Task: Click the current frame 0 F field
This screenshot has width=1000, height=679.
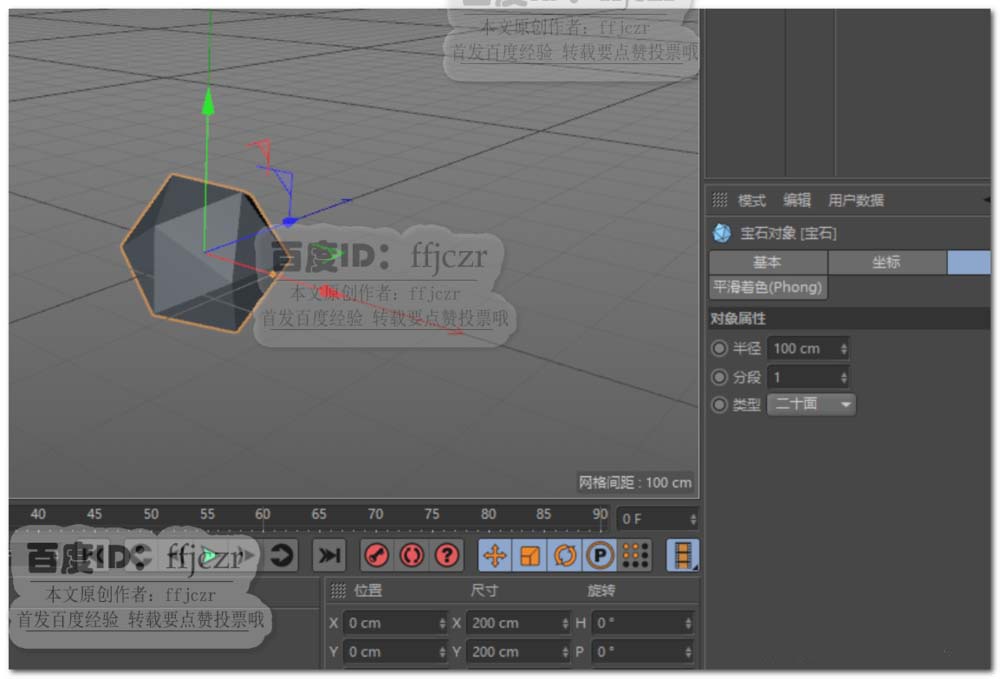Action: [657, 519]
